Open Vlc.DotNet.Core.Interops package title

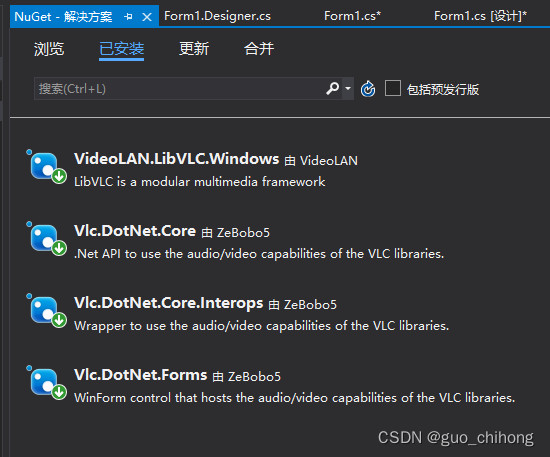point(168,303)
